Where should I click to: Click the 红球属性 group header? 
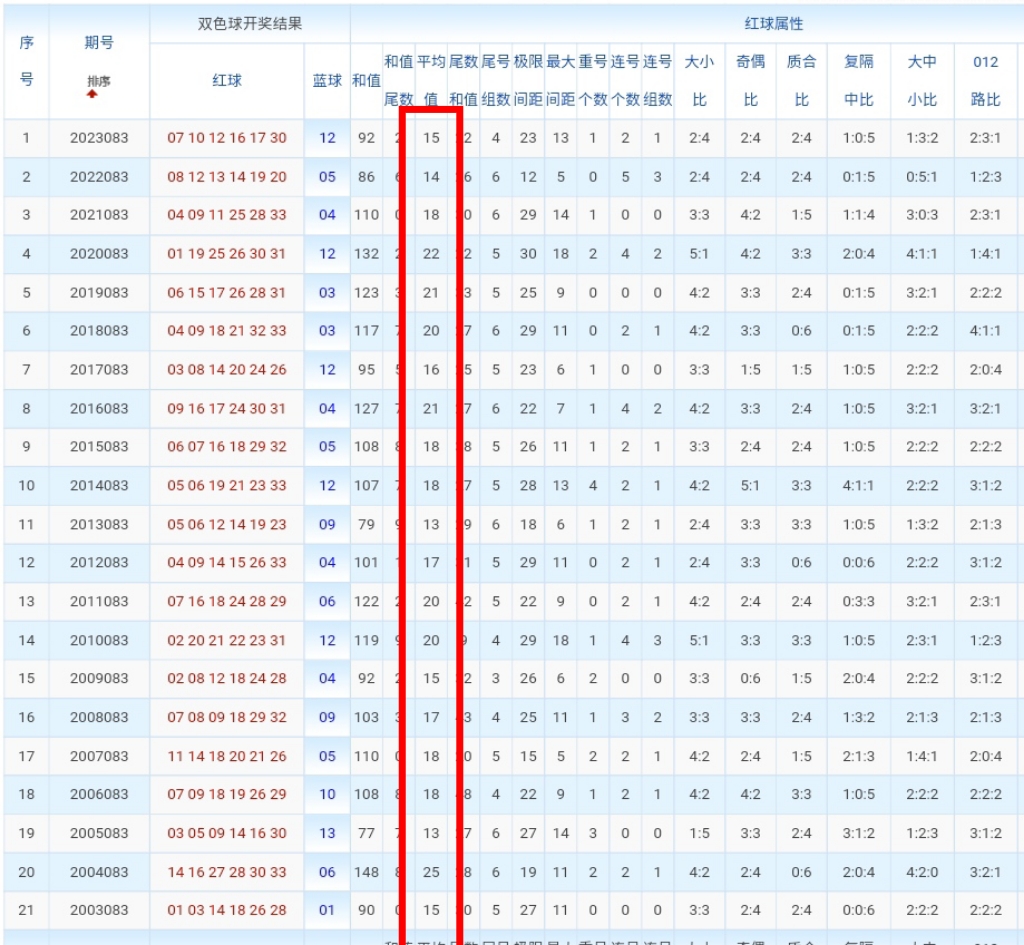click(774, 24)
